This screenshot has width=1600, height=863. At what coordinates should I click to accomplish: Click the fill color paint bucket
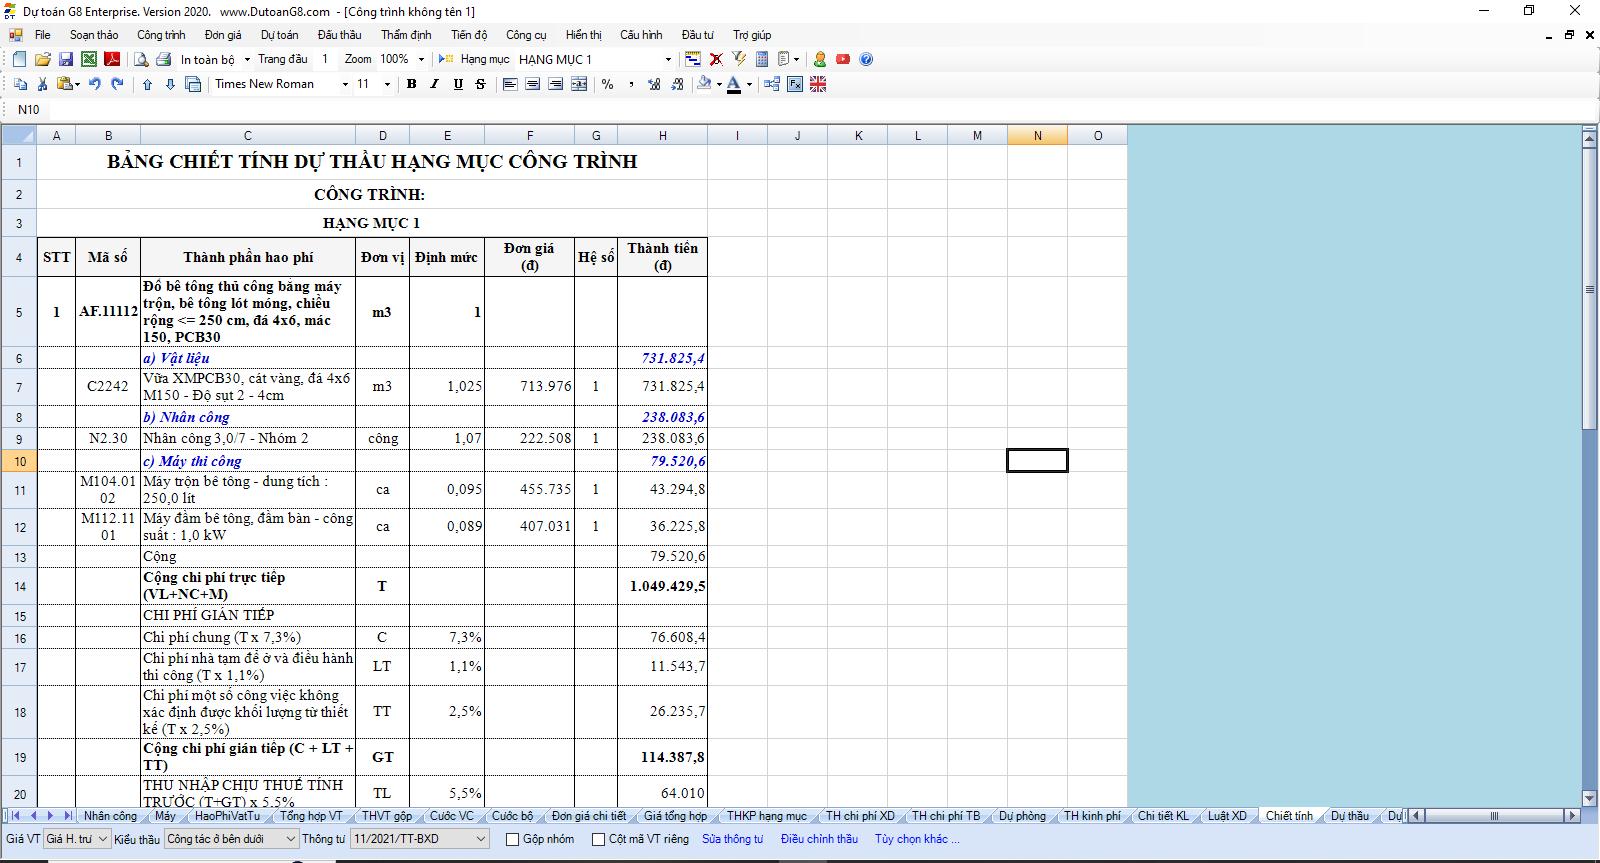point(704,84)
